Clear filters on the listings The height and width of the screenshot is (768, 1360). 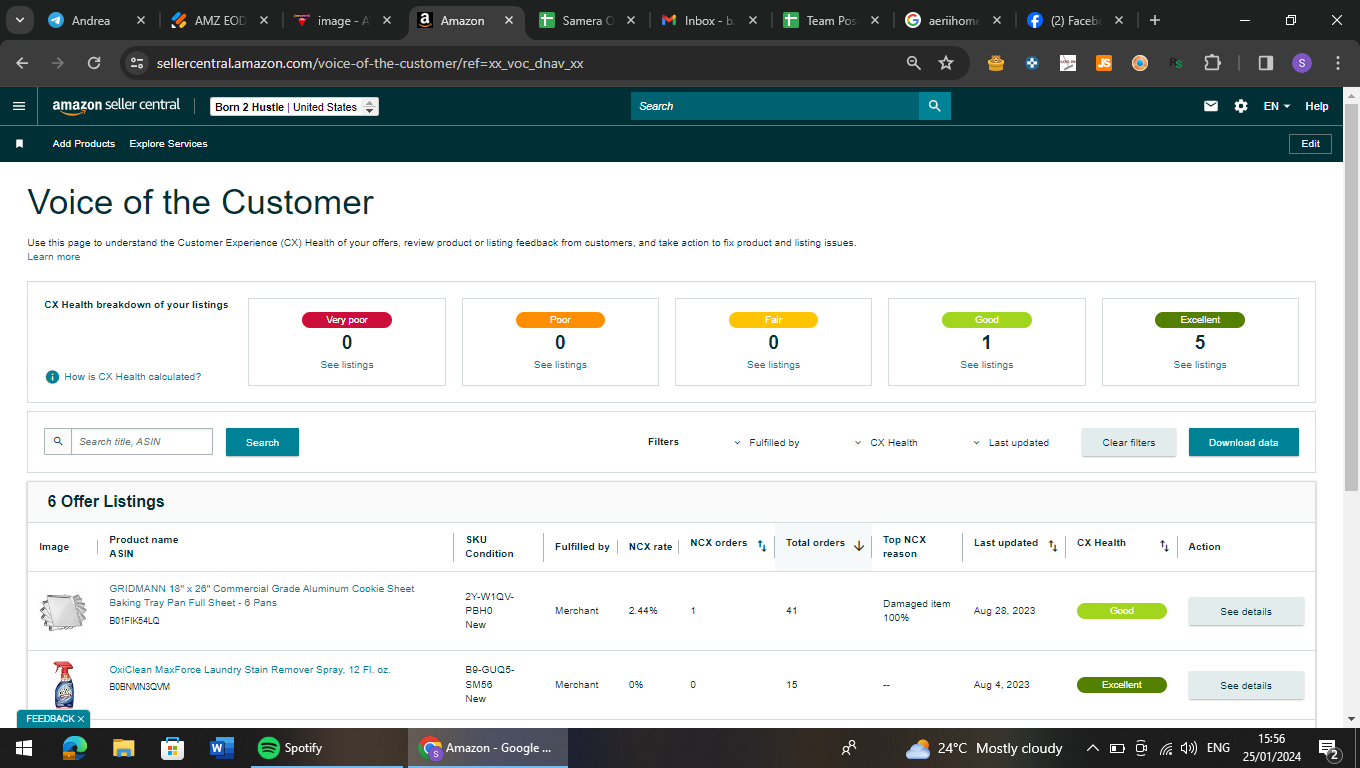pyautogui.click(x=1129, y=442)
